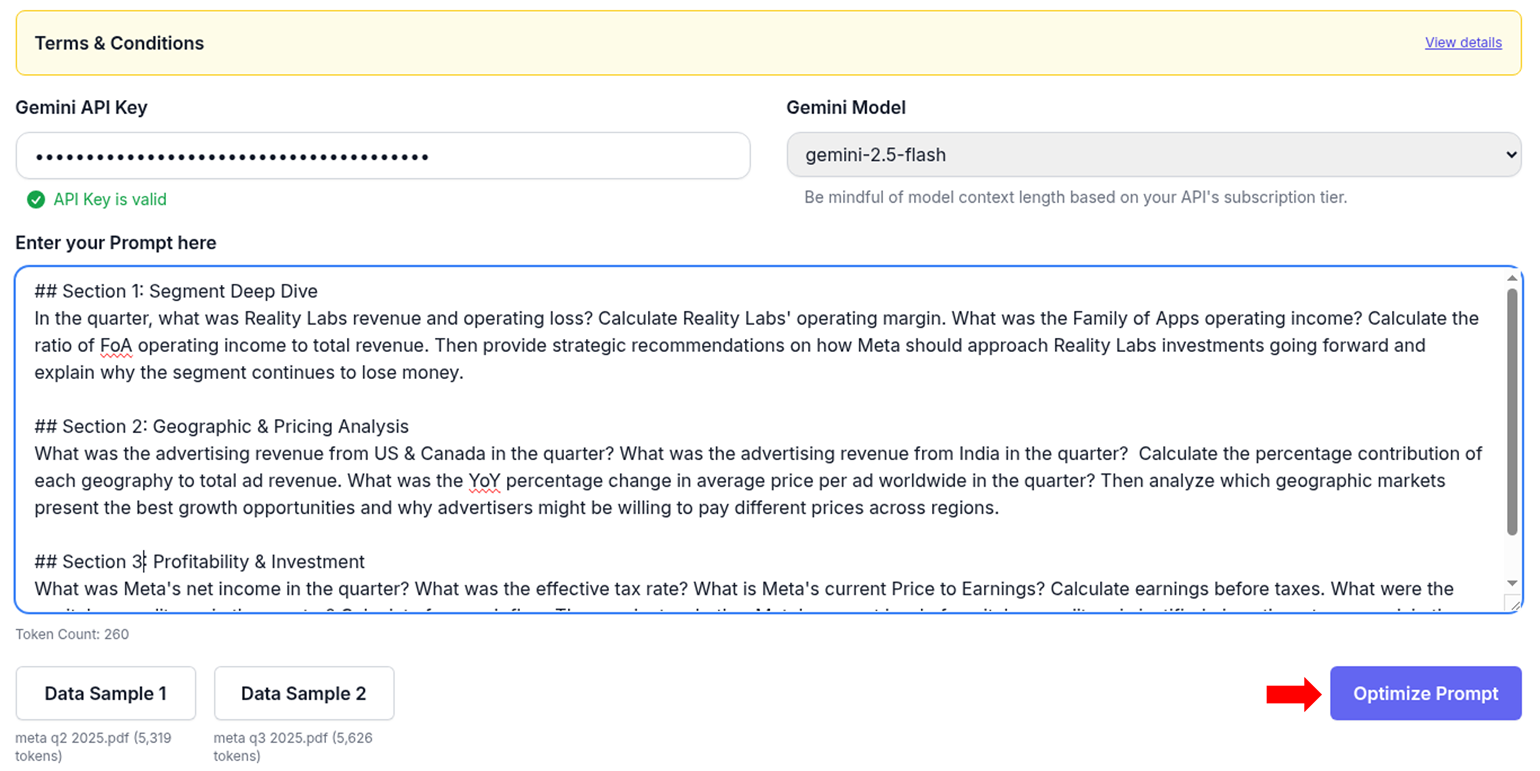Click the Enter your Prompt here label

click(115, 242)
